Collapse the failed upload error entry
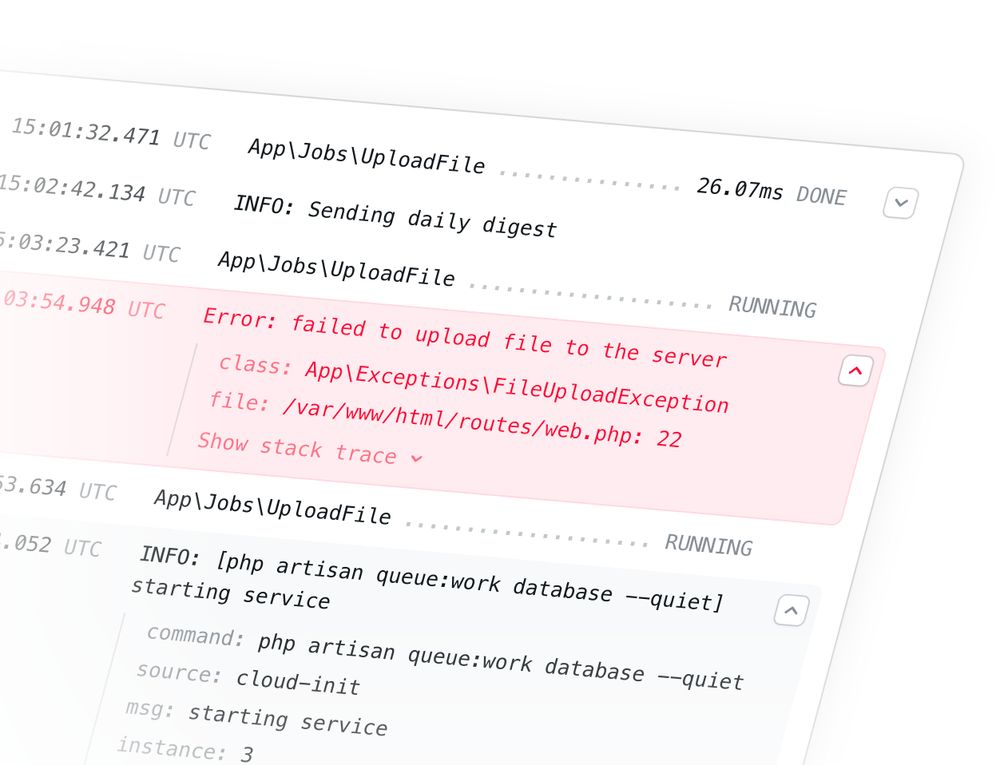 tap(855, 371)
